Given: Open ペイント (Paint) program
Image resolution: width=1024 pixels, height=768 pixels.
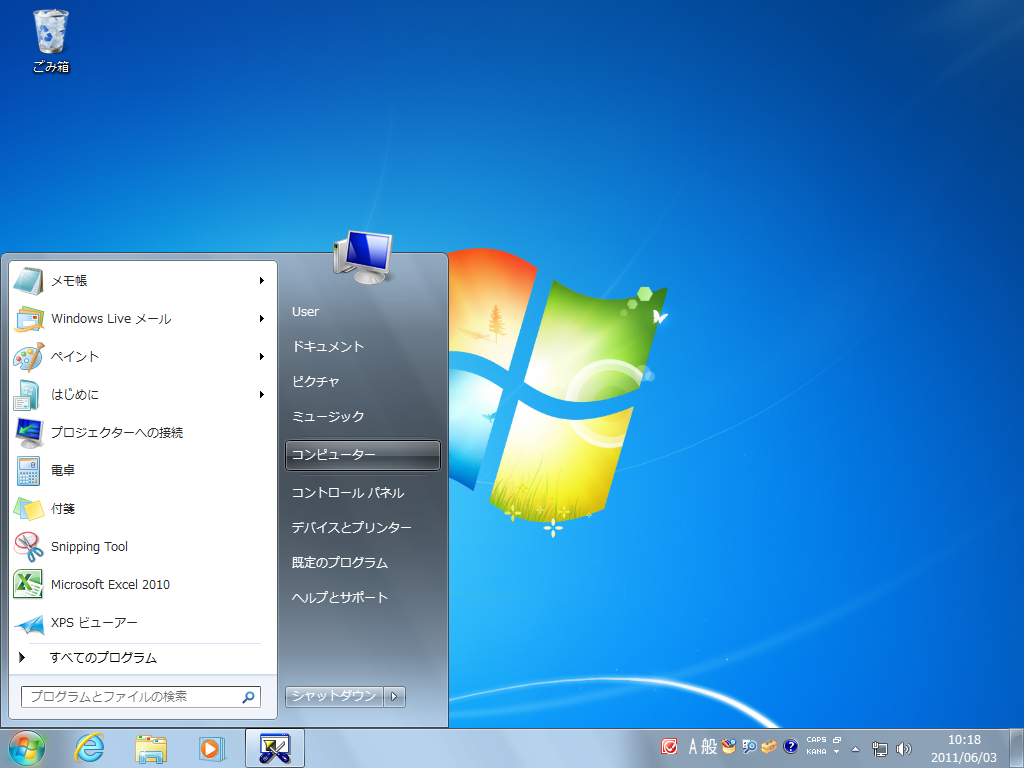Looking at the screenshot, I should [144, 357].
